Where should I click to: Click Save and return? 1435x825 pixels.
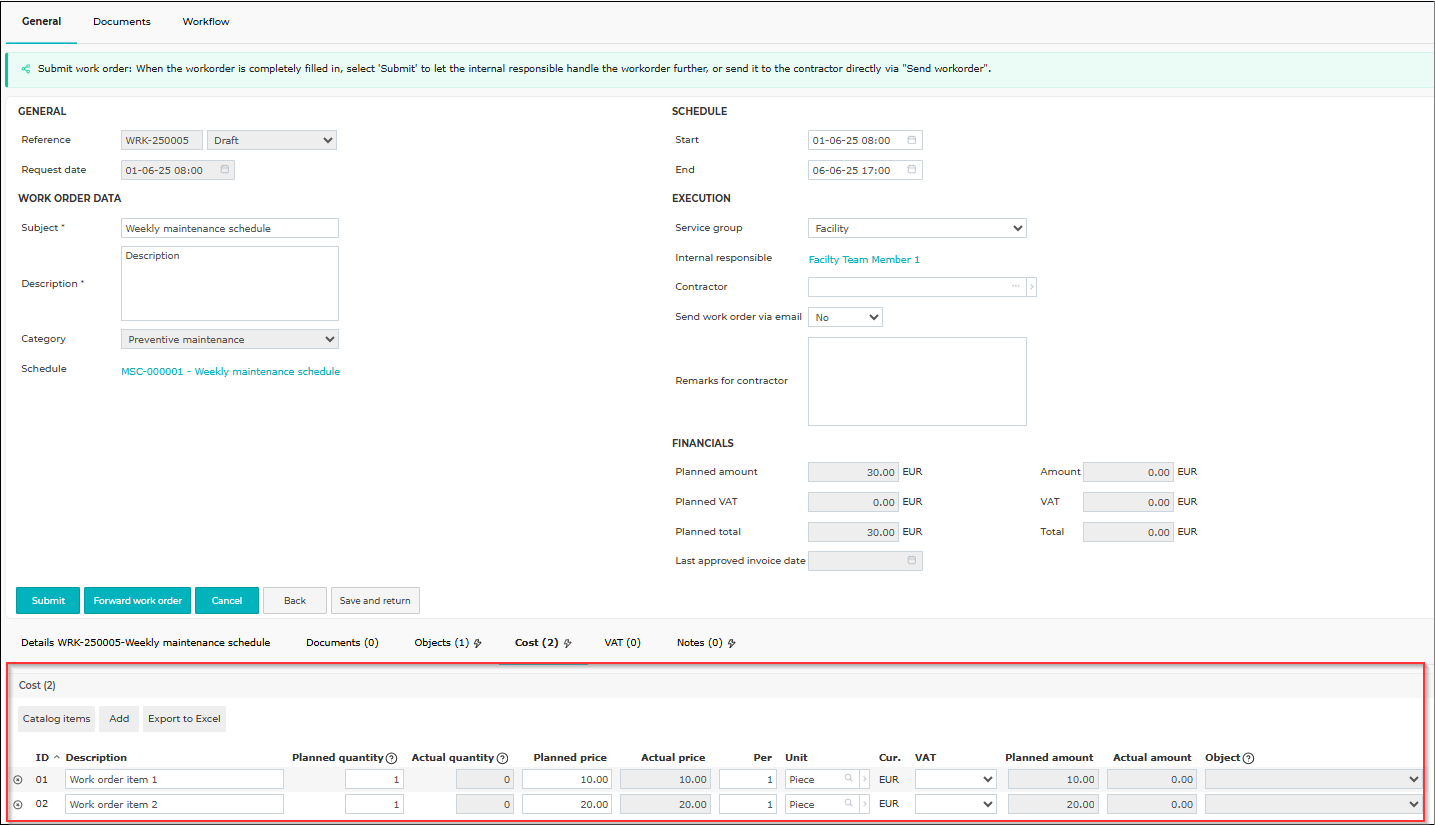[375, 600]
